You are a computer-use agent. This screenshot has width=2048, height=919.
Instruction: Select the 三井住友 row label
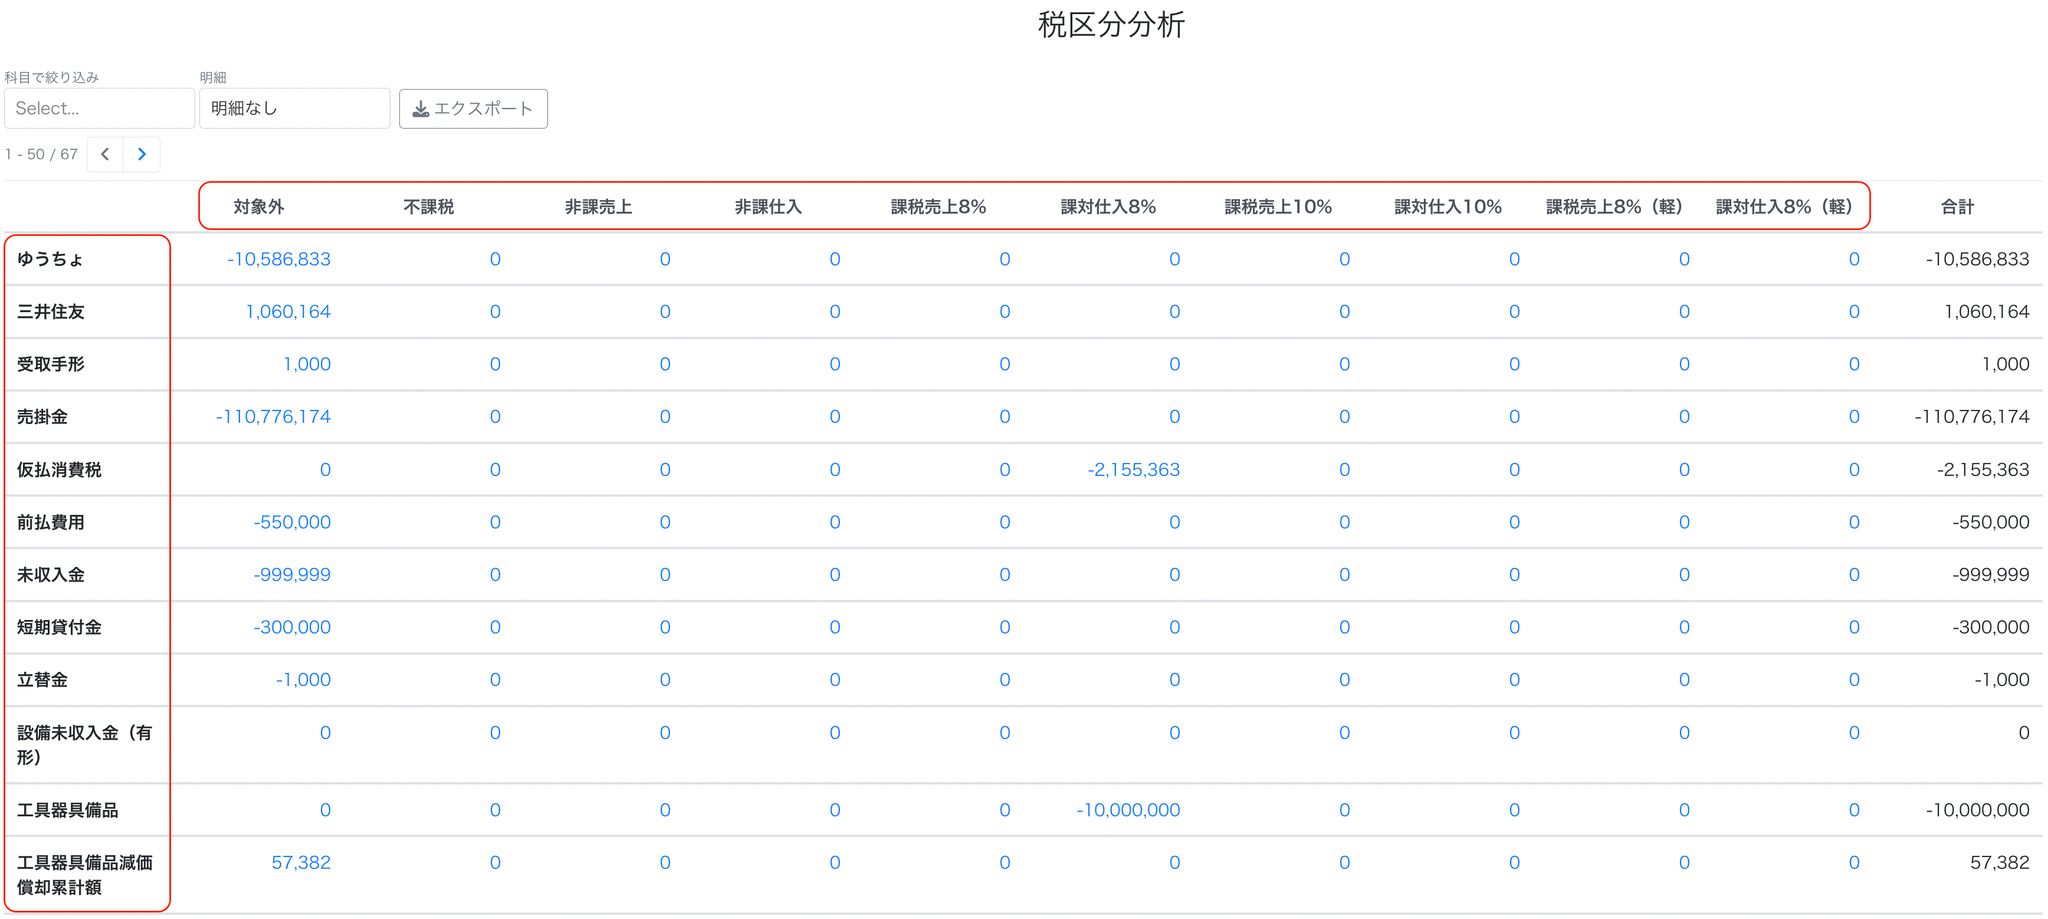pyautogui.click(x=51, y=312)
